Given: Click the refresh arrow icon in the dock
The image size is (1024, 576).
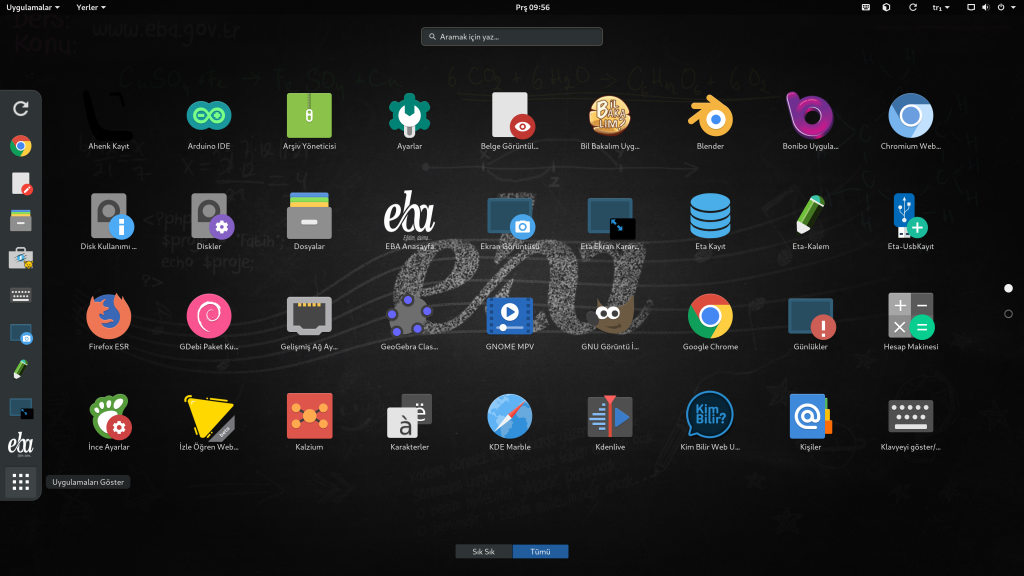Looking at the screenshot, I should tap(21, 108).
